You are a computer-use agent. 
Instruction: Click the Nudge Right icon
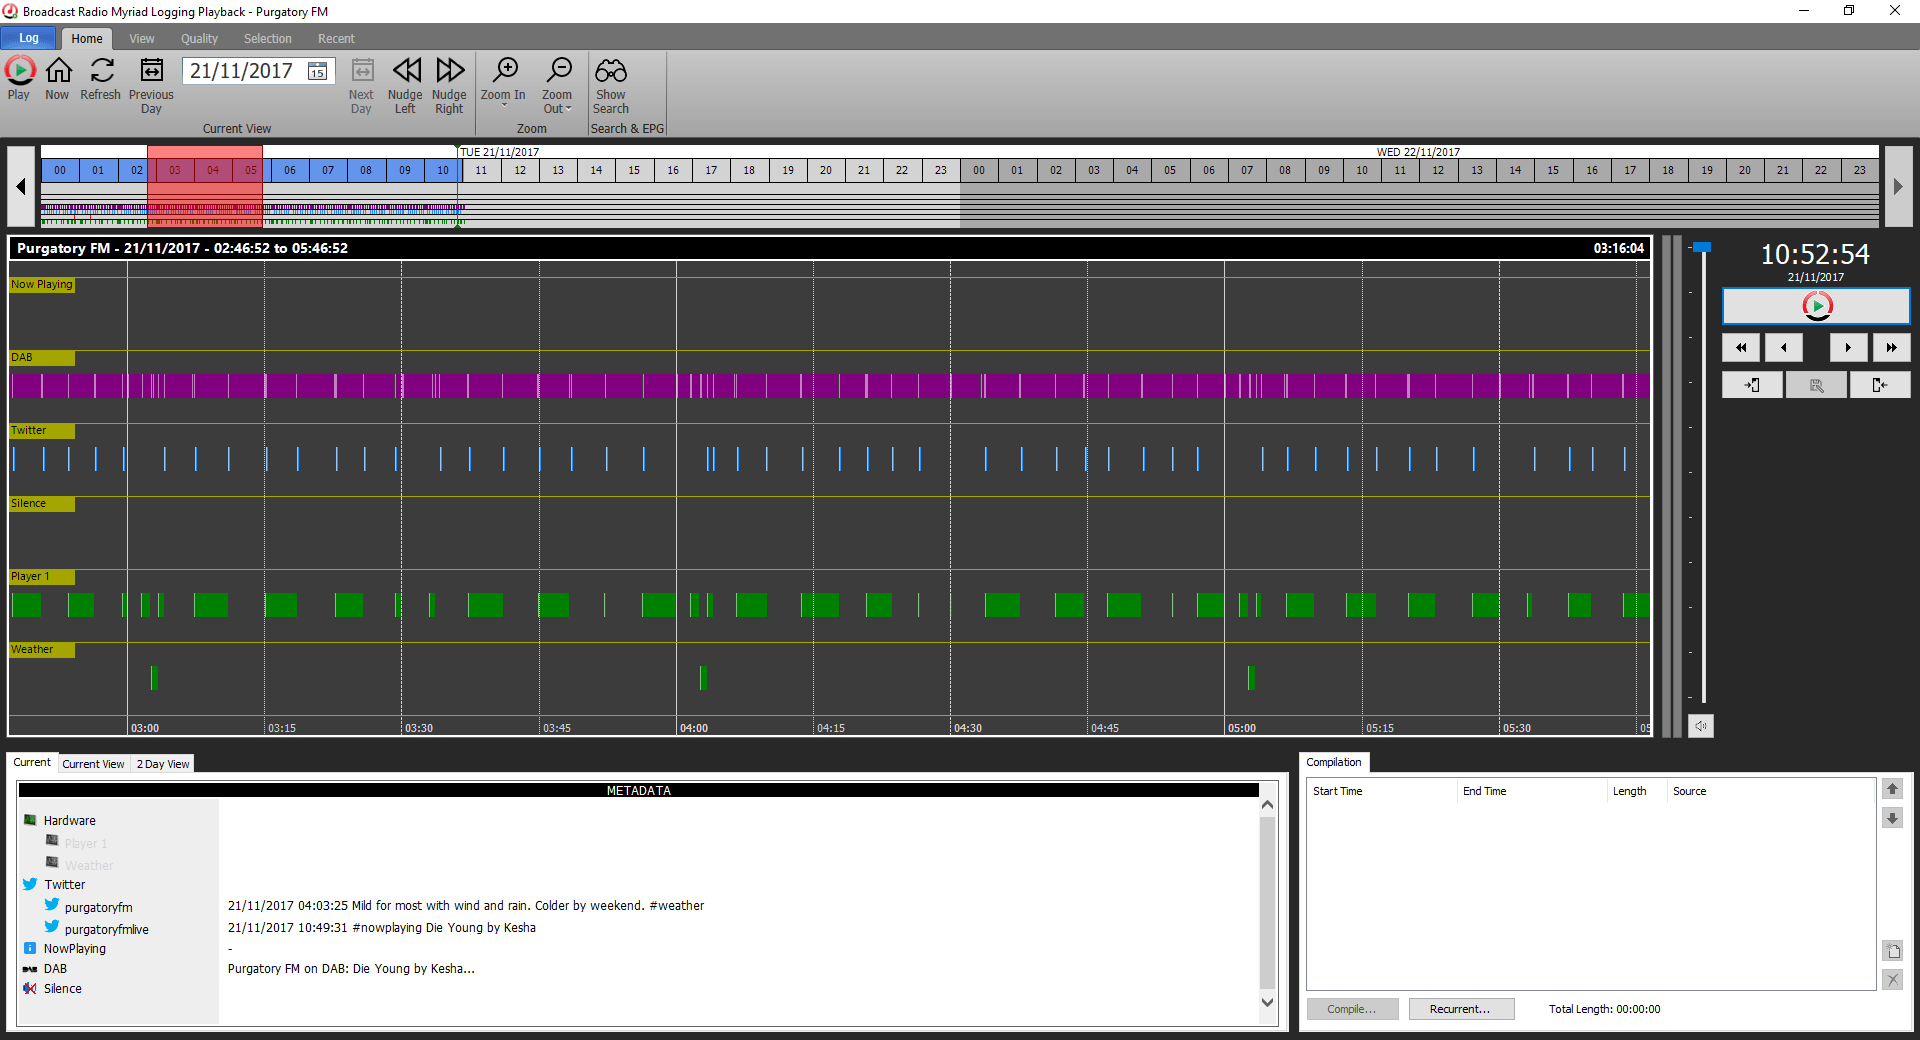coord(449,71)
